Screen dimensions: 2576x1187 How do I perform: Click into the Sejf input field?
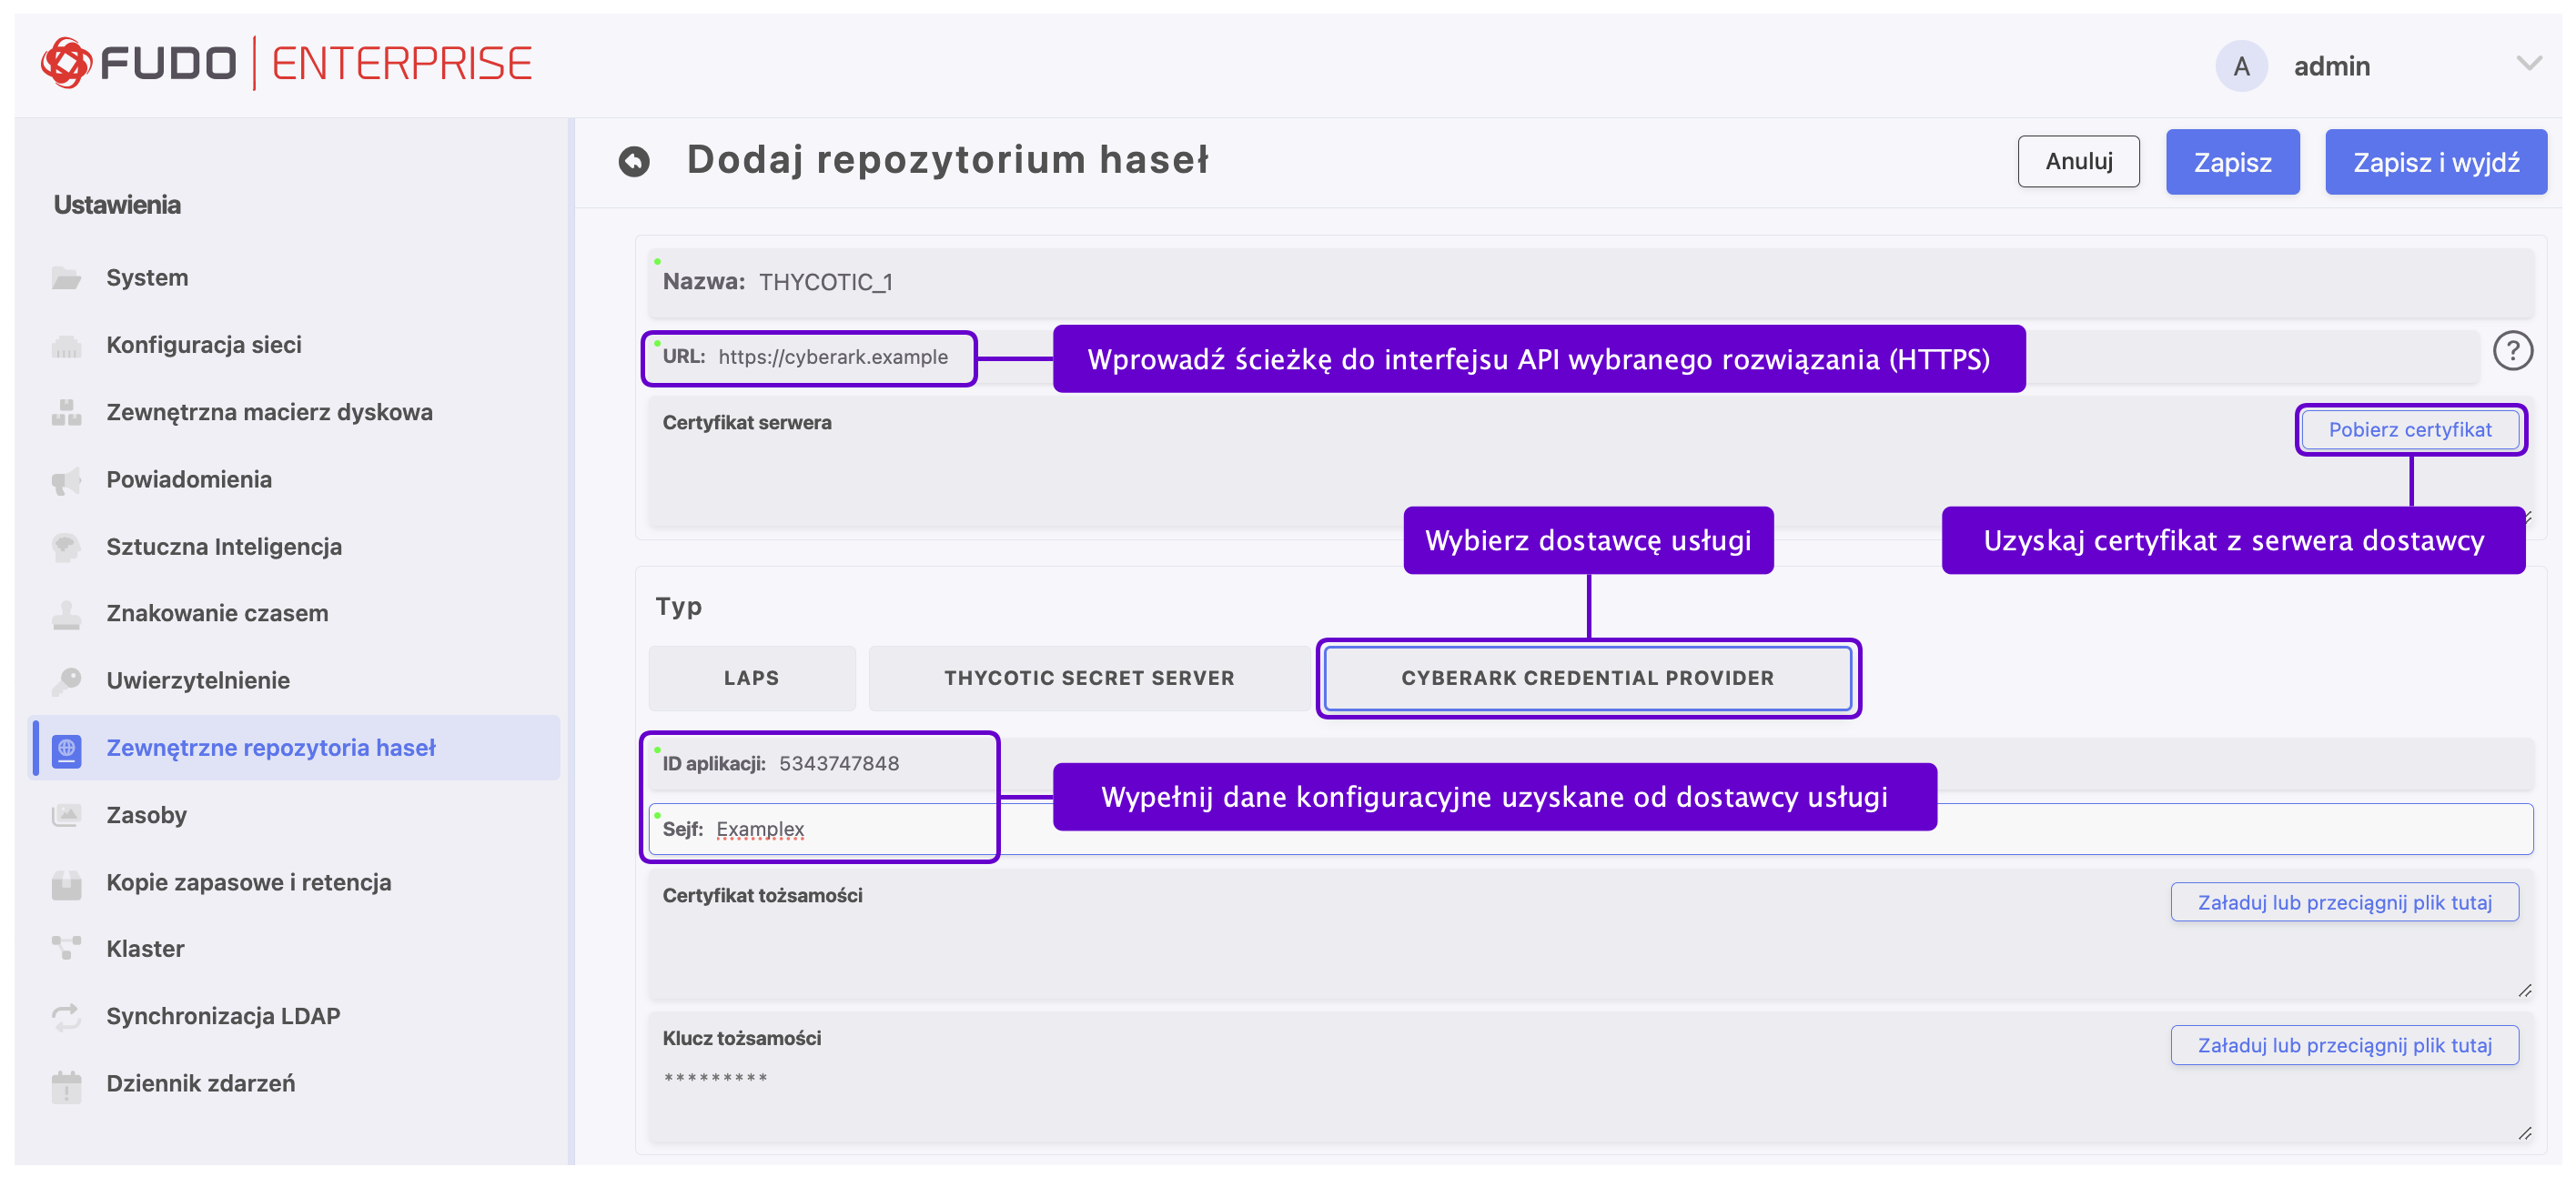pyautogui.click(x=860, y=830)
